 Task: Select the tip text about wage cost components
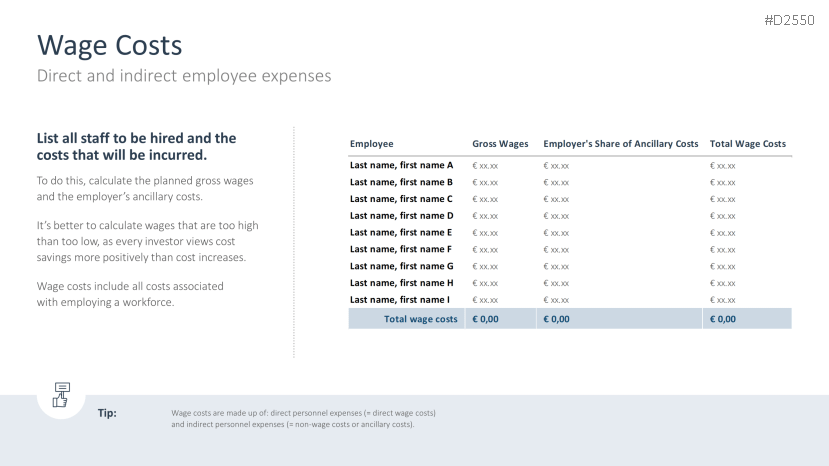(x=303, y=418)
